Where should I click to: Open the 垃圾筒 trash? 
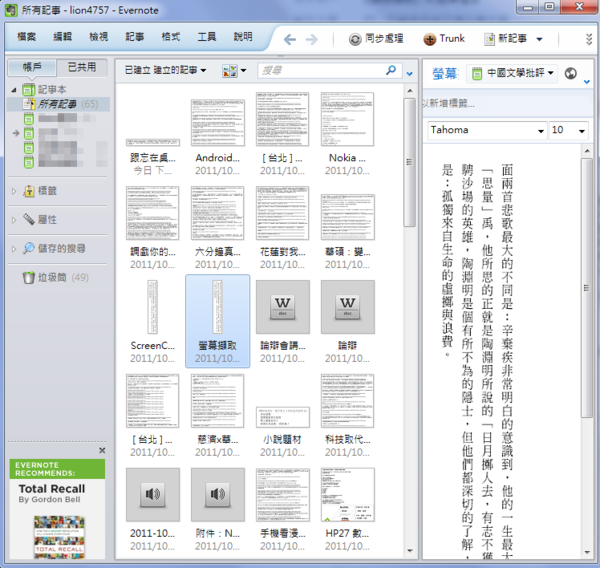pyautogui.click(x=52, y=277)
